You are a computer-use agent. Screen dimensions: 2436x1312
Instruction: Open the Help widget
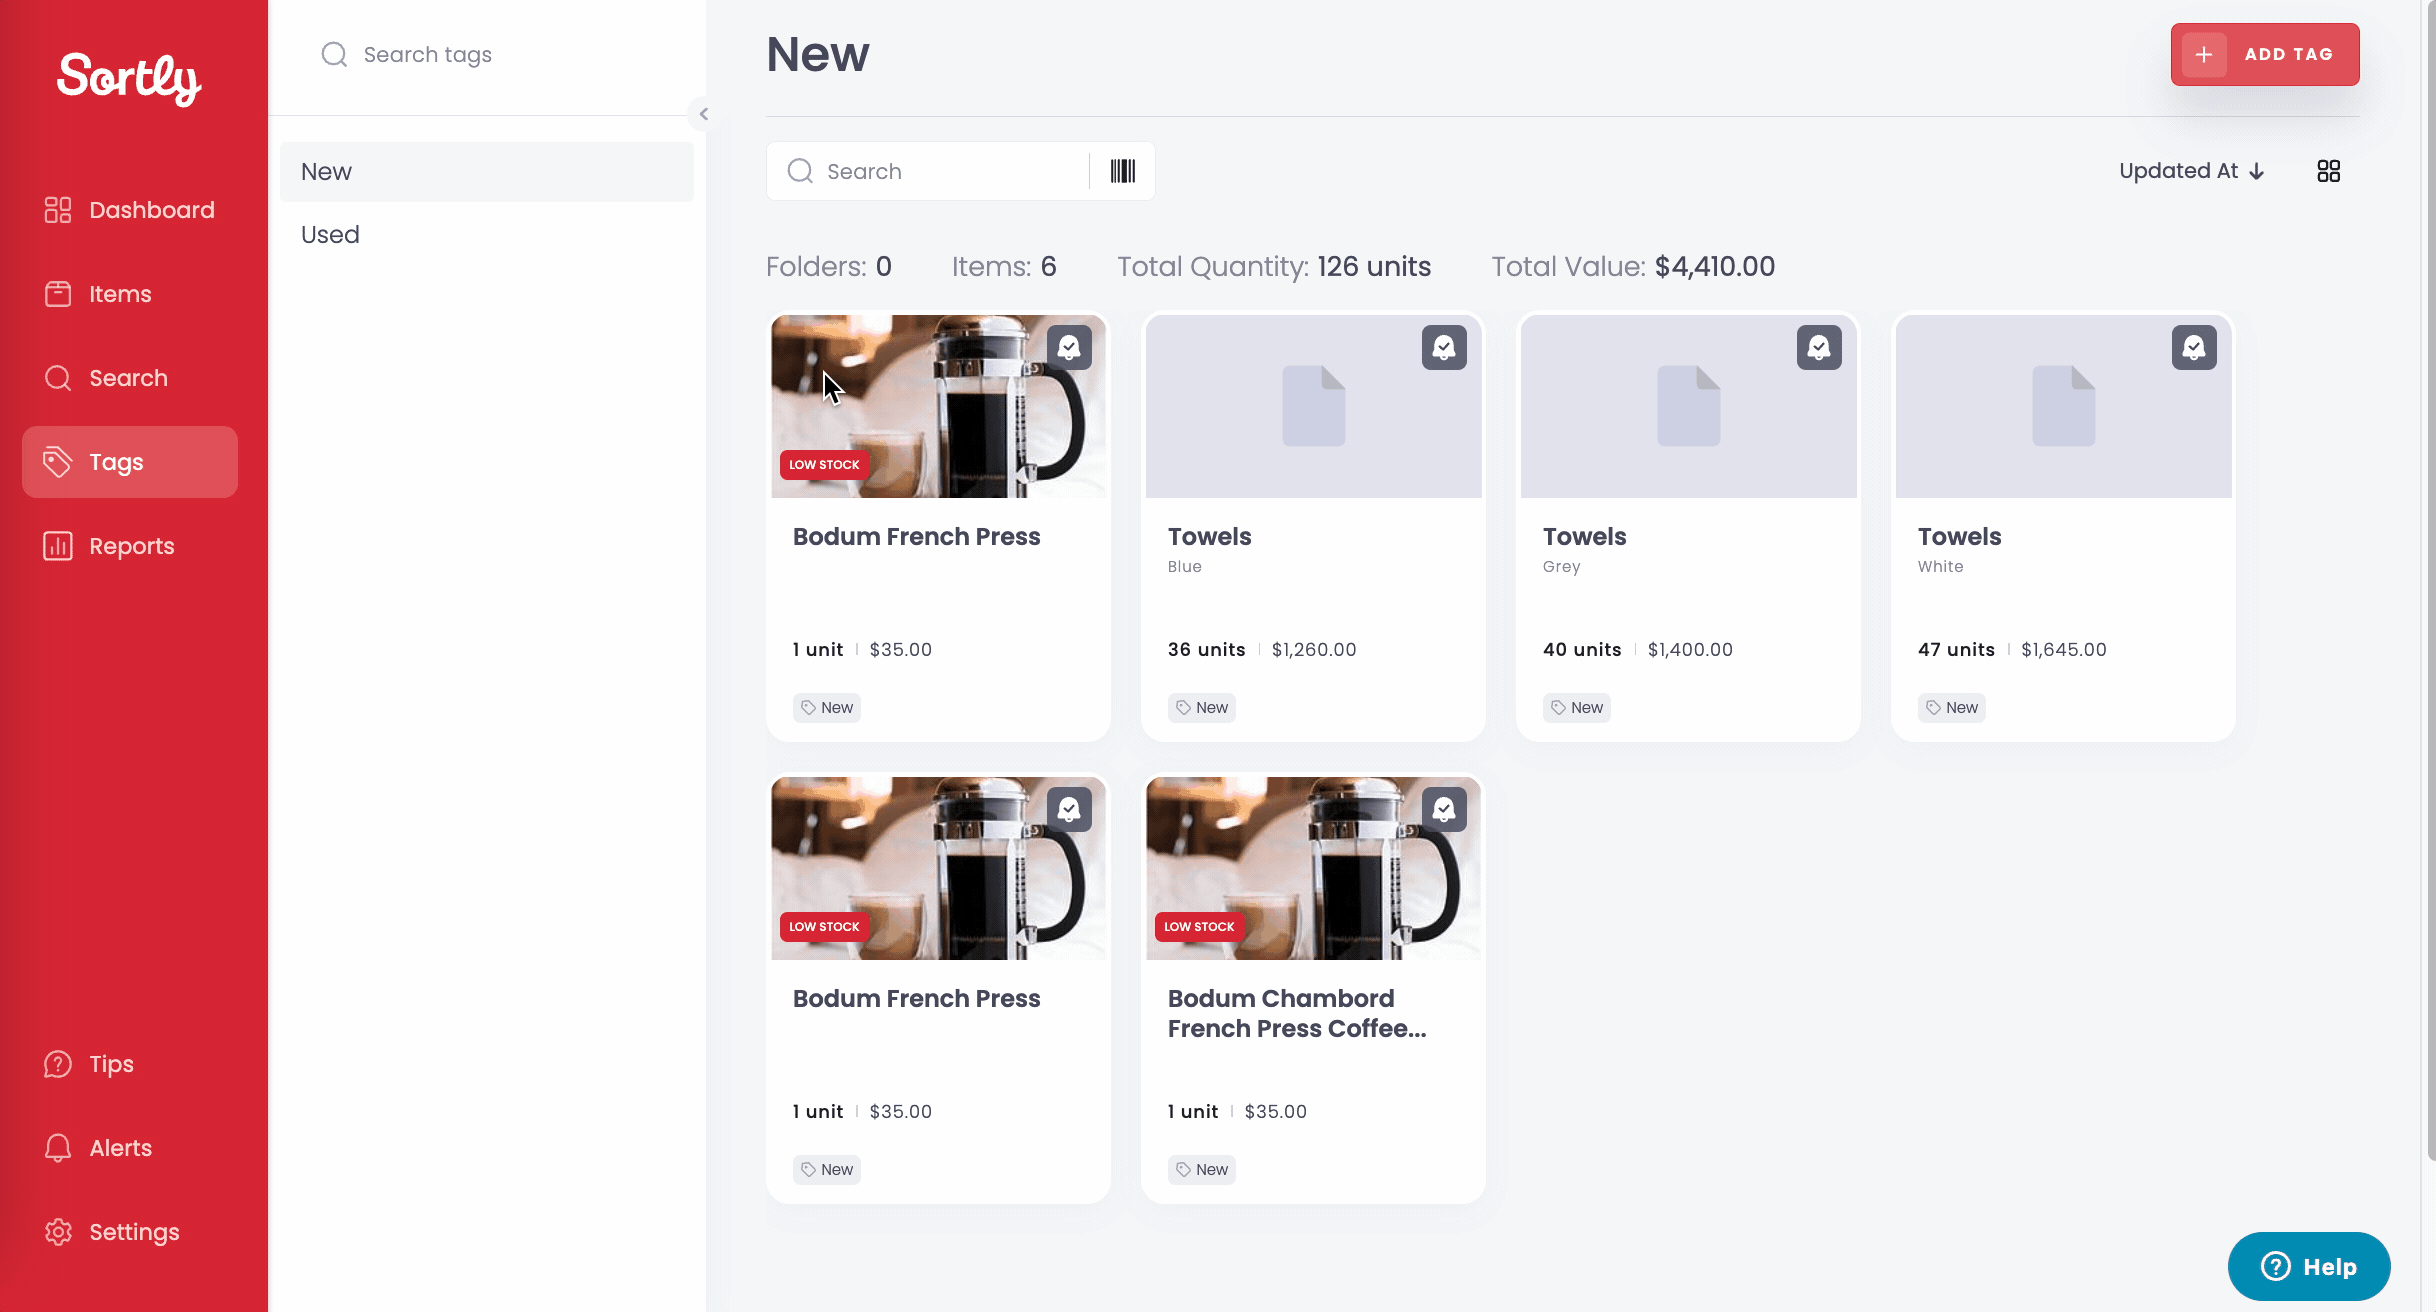tap(2309, 1267)
